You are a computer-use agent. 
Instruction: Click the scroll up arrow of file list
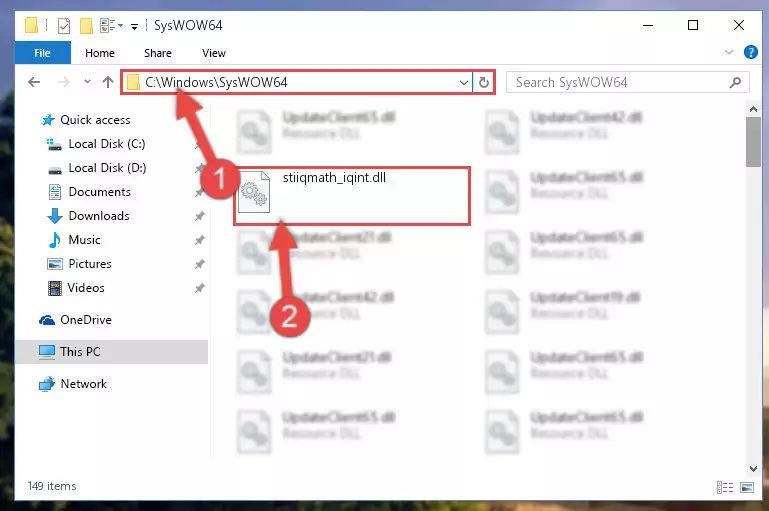754,109
